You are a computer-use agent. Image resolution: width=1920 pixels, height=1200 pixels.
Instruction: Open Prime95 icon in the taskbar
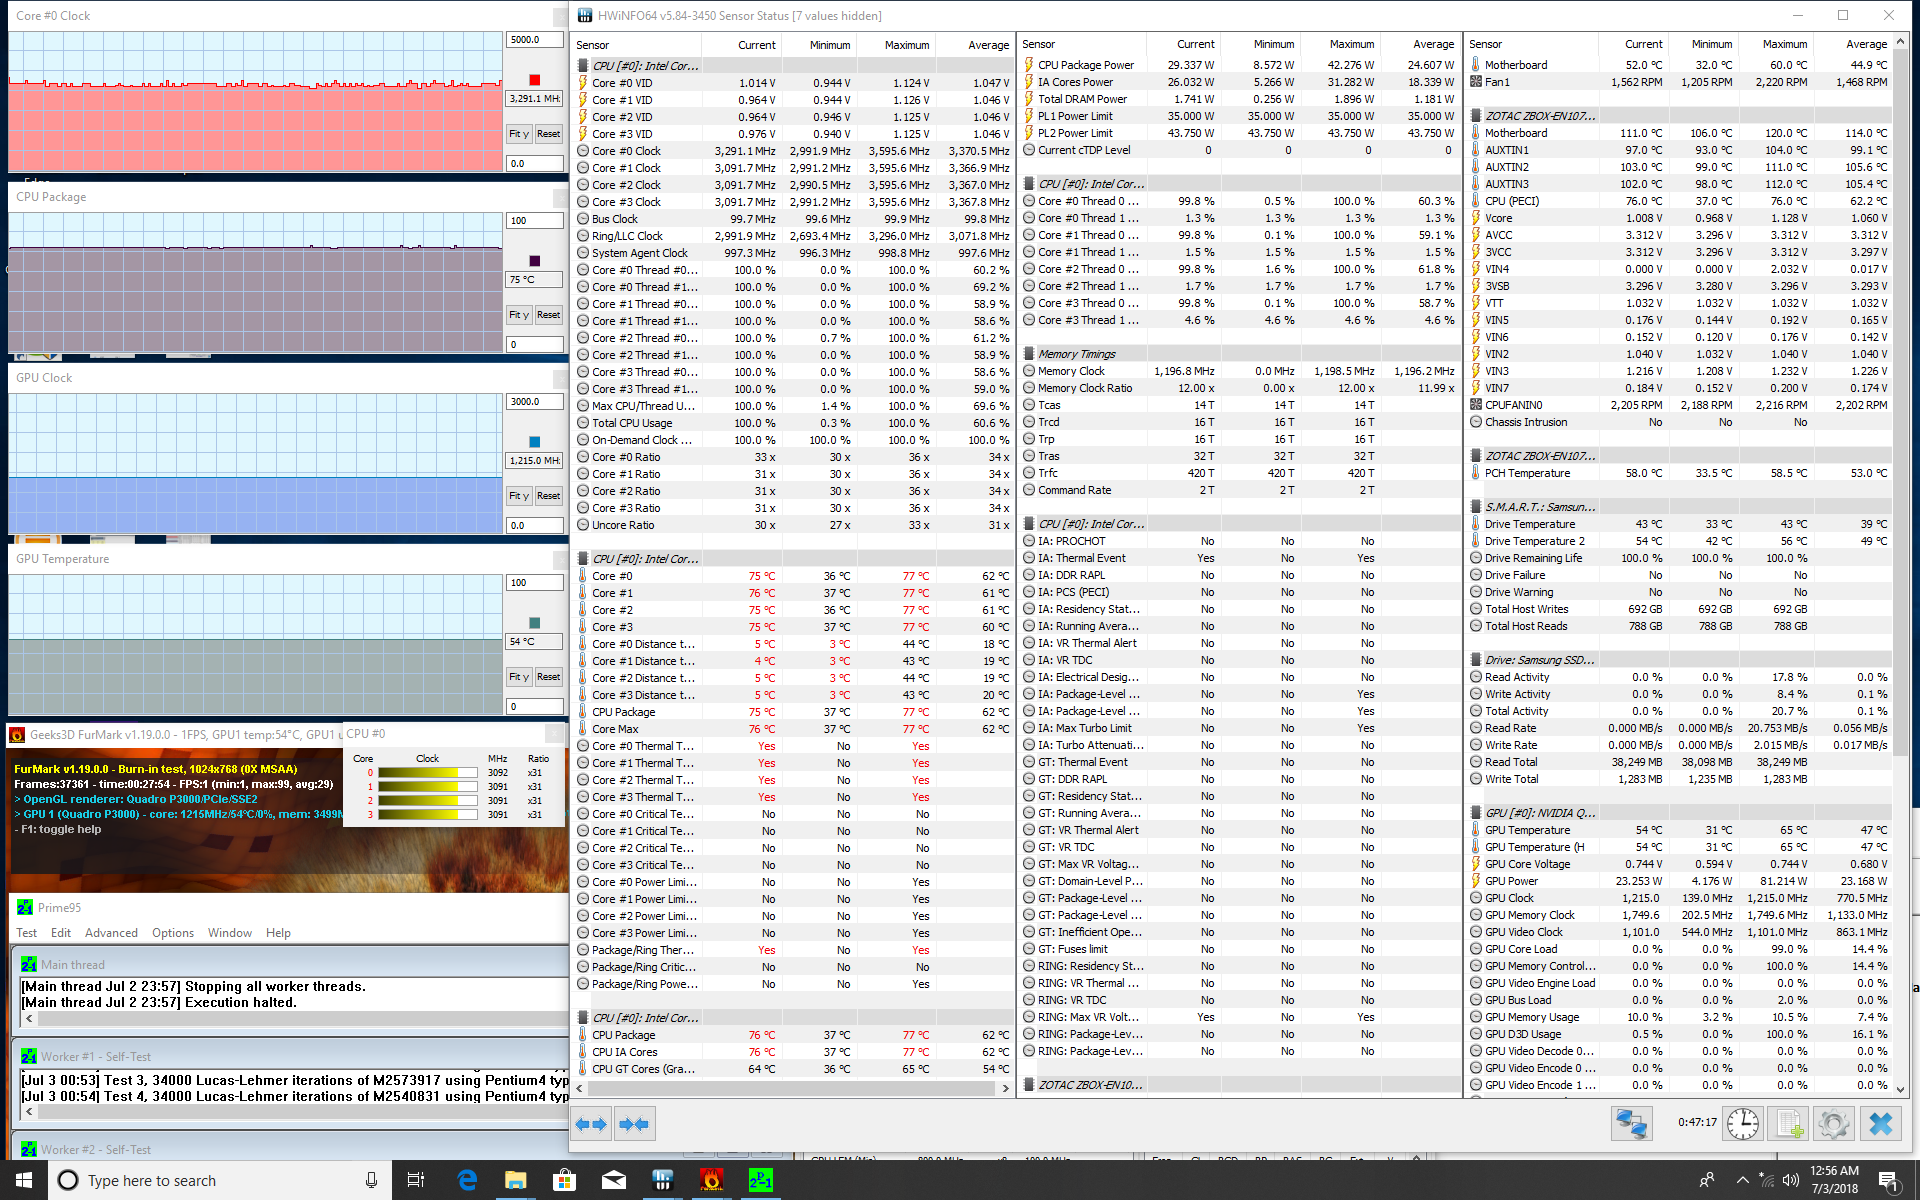pyautogui.click(x=760, y=1181)
